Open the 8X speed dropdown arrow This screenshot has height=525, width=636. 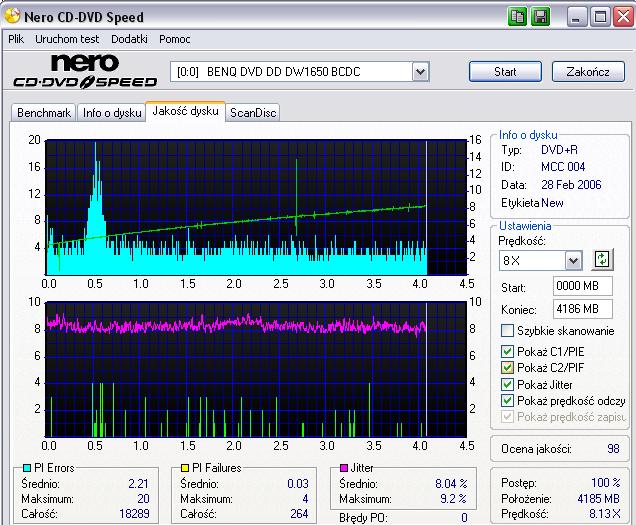[x=573, y=260]
